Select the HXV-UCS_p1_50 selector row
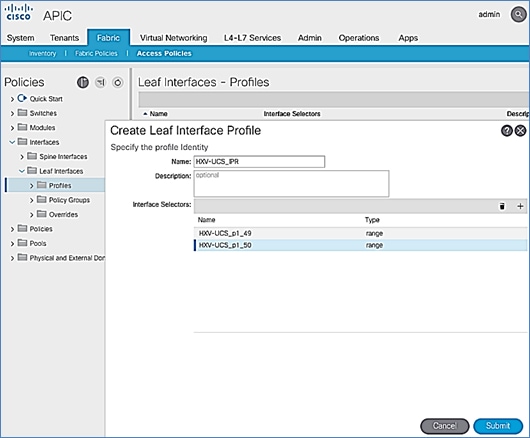The width and height of the screenshot is (530, 438). (x=361, y=245)
